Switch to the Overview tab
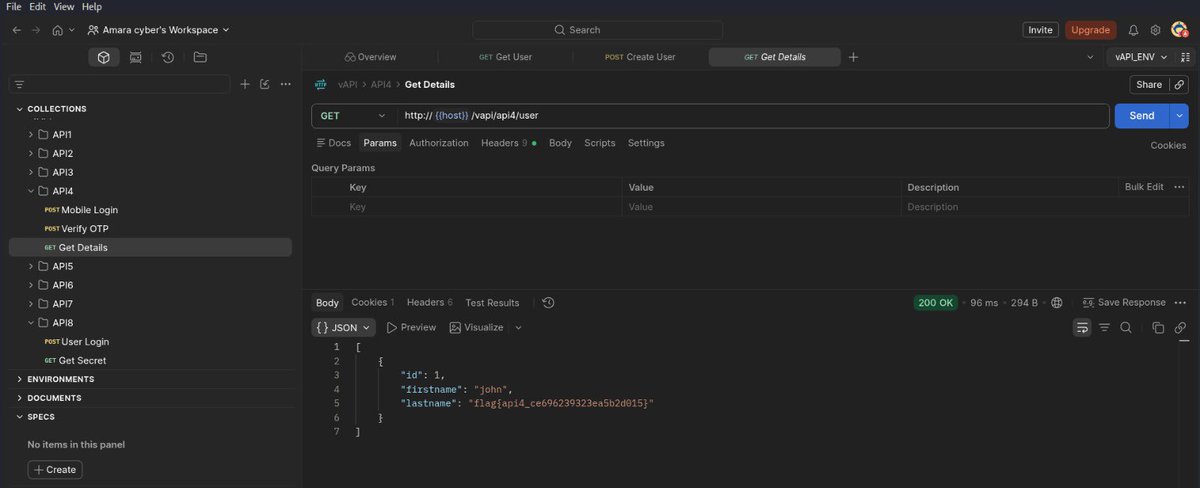The width and height of the screenshot is (1200, 488). pos(370,57)
